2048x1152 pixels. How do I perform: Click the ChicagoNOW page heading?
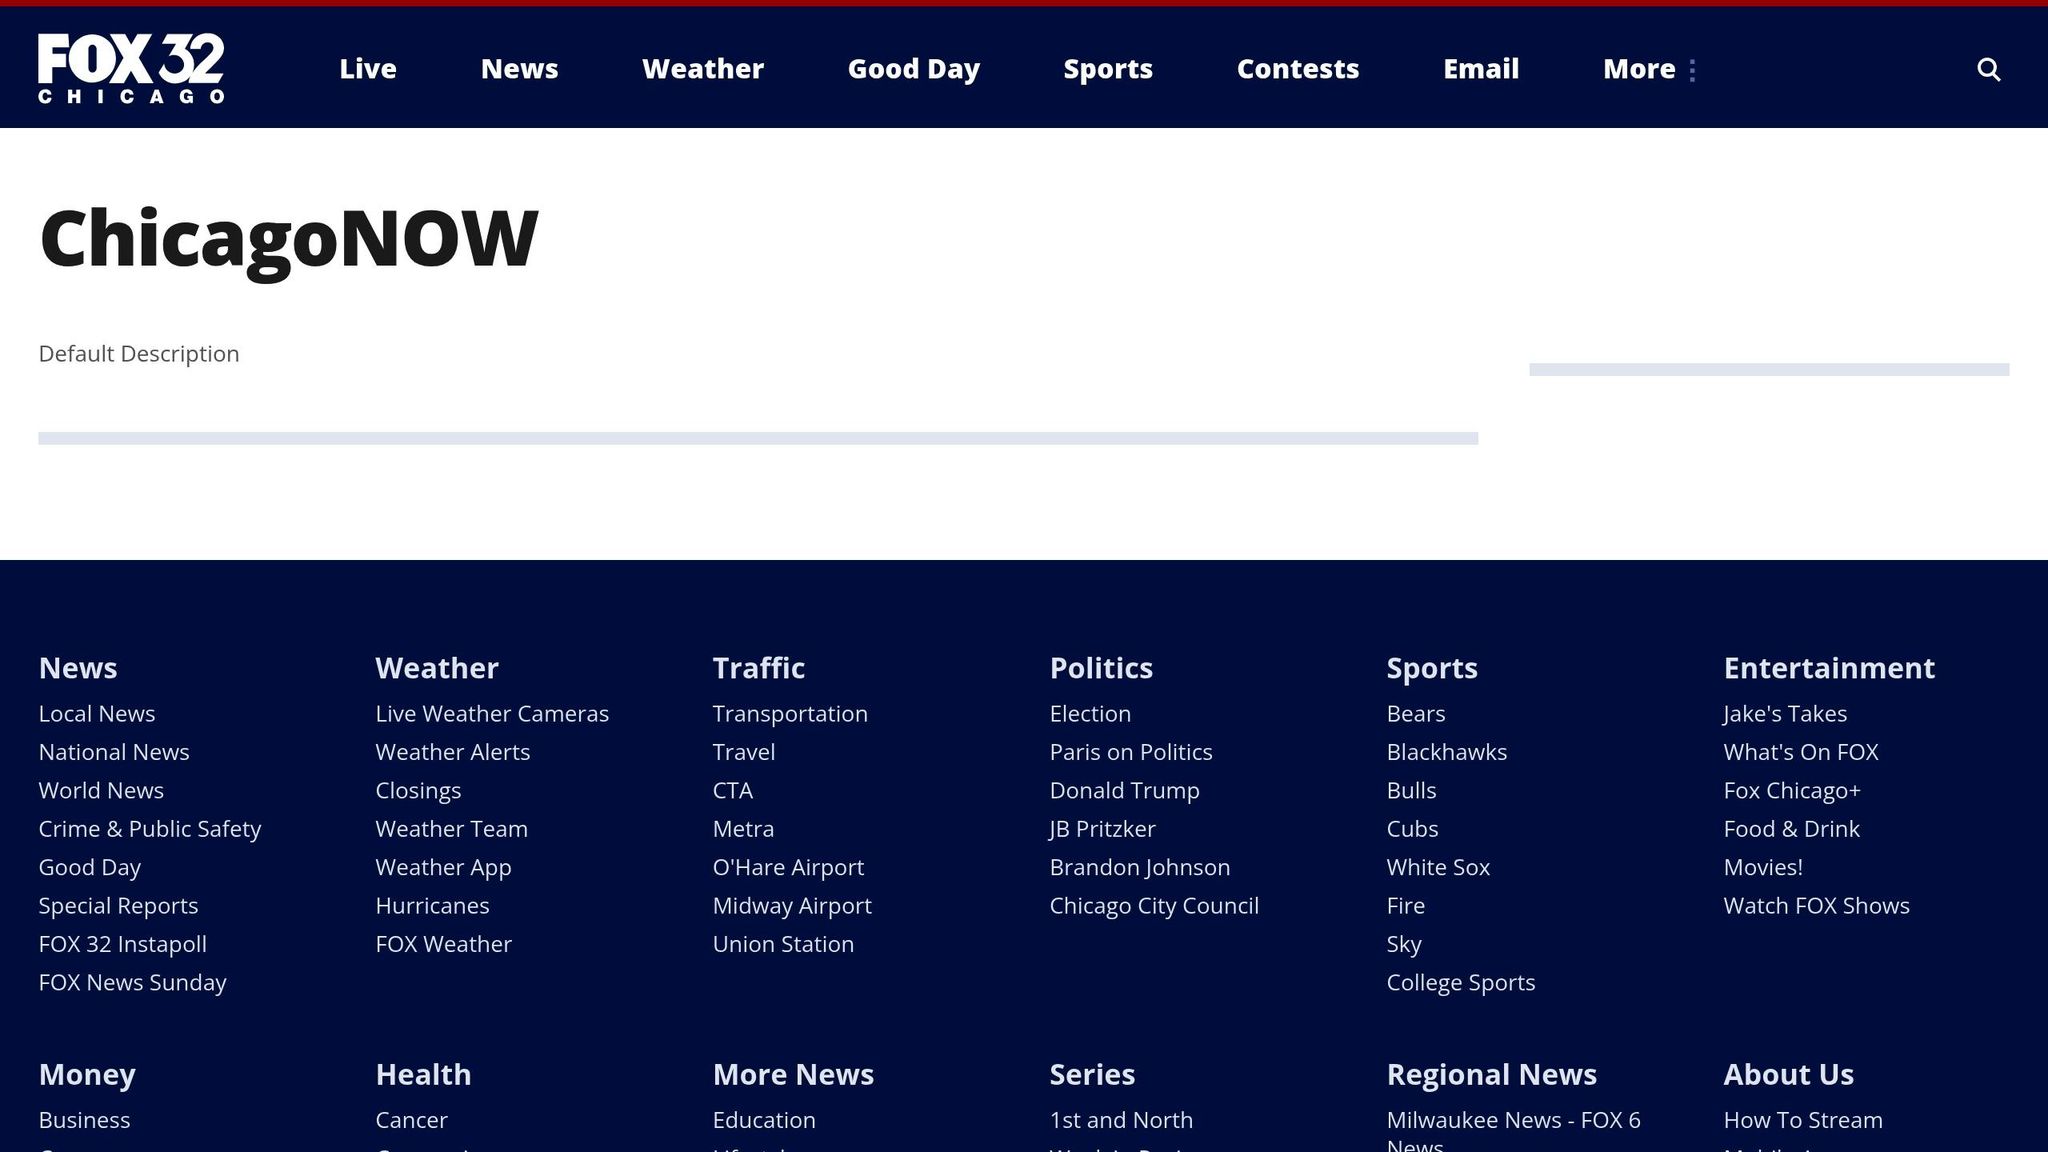coord(288,239)
